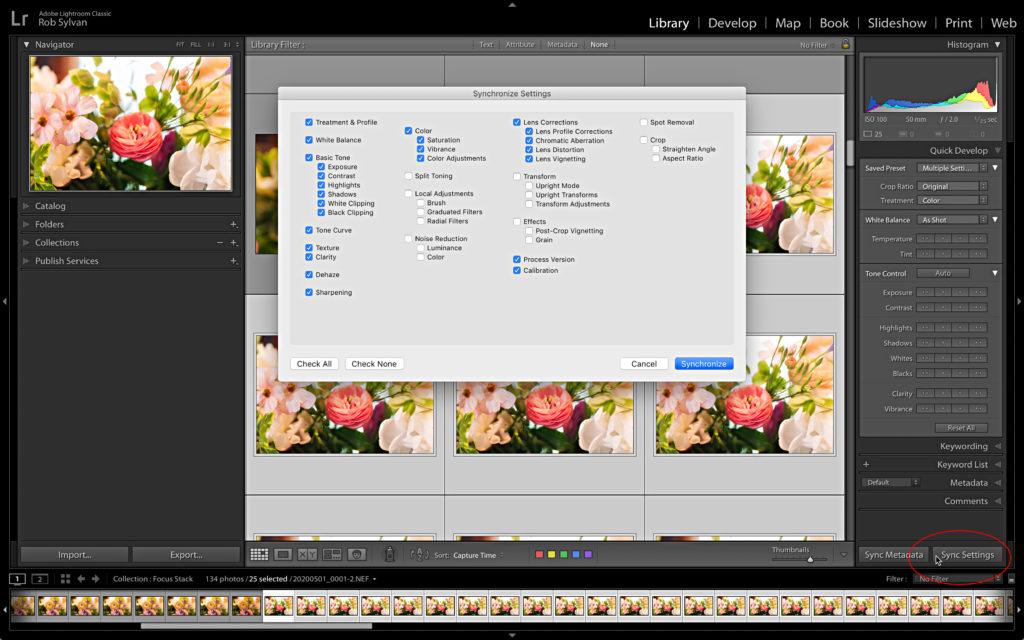Reverse the sort direction using the a-z icon
1024x640 pixels.
point(419,554)
